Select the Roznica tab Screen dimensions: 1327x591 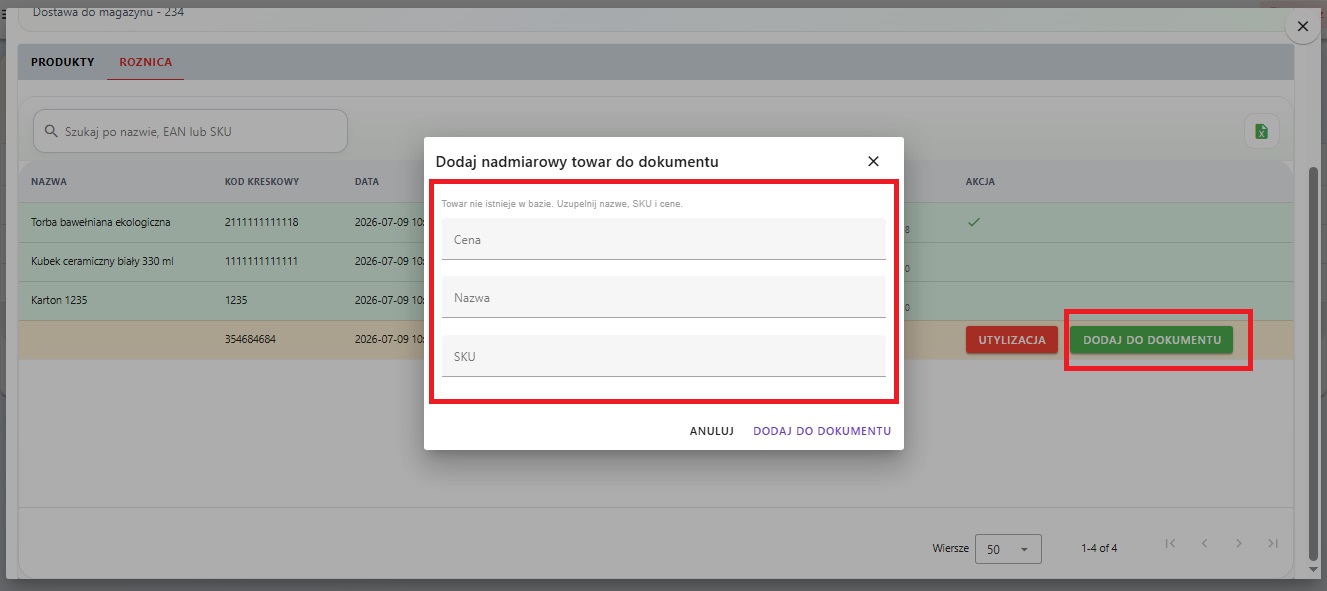tap(146, 62)
